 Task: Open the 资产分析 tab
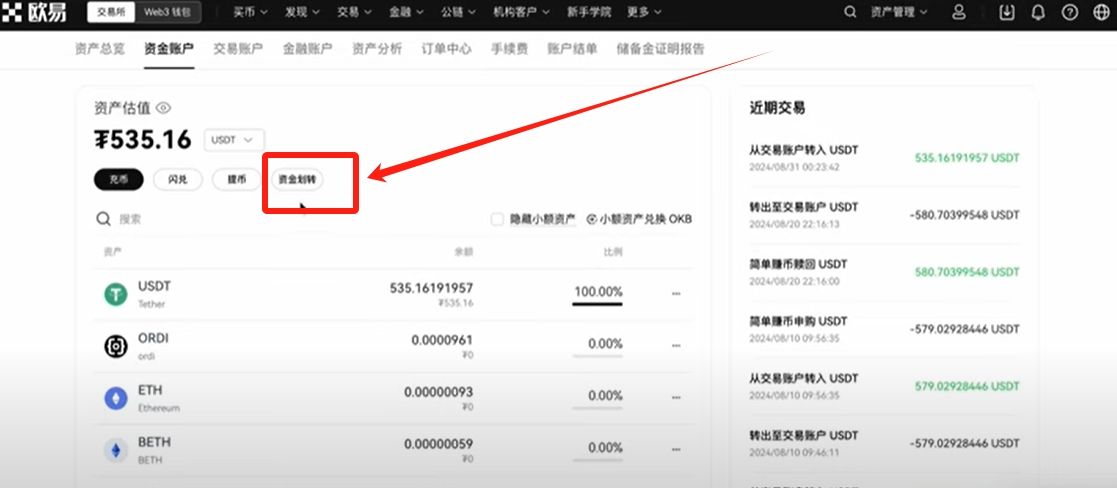pyautogui.click(x=377, y=48)
